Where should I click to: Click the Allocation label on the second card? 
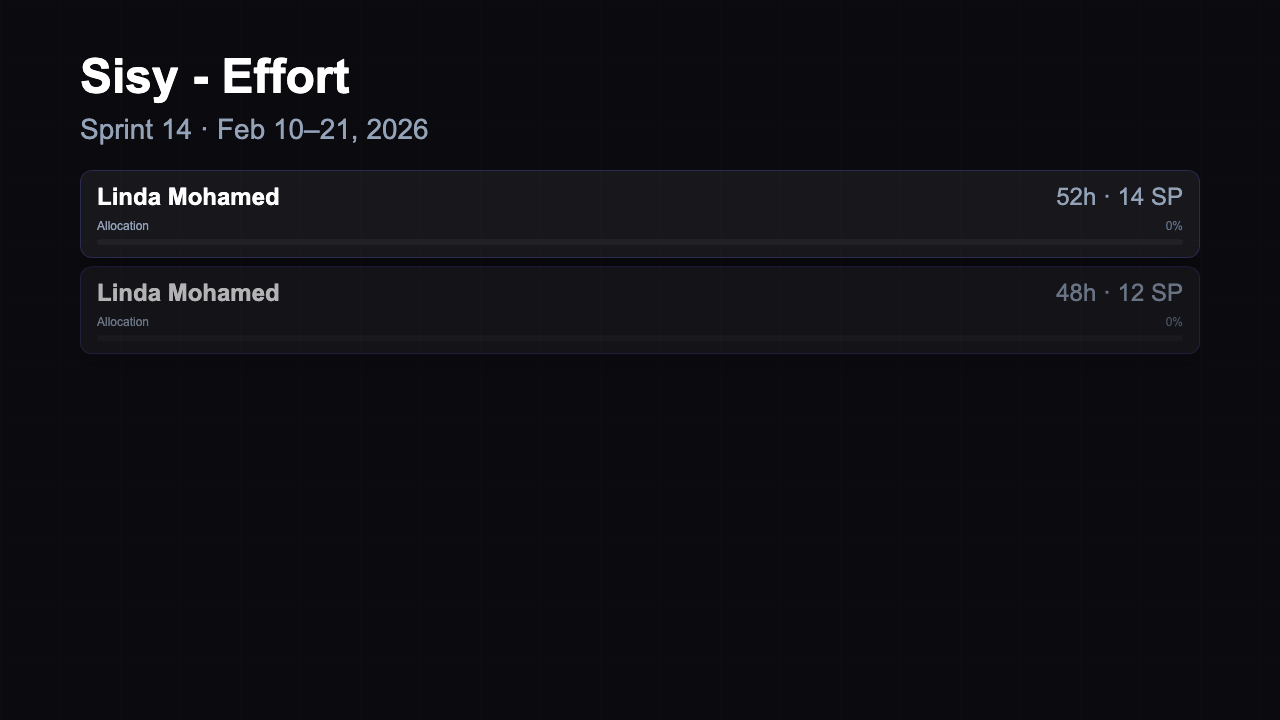pos(122,322)
